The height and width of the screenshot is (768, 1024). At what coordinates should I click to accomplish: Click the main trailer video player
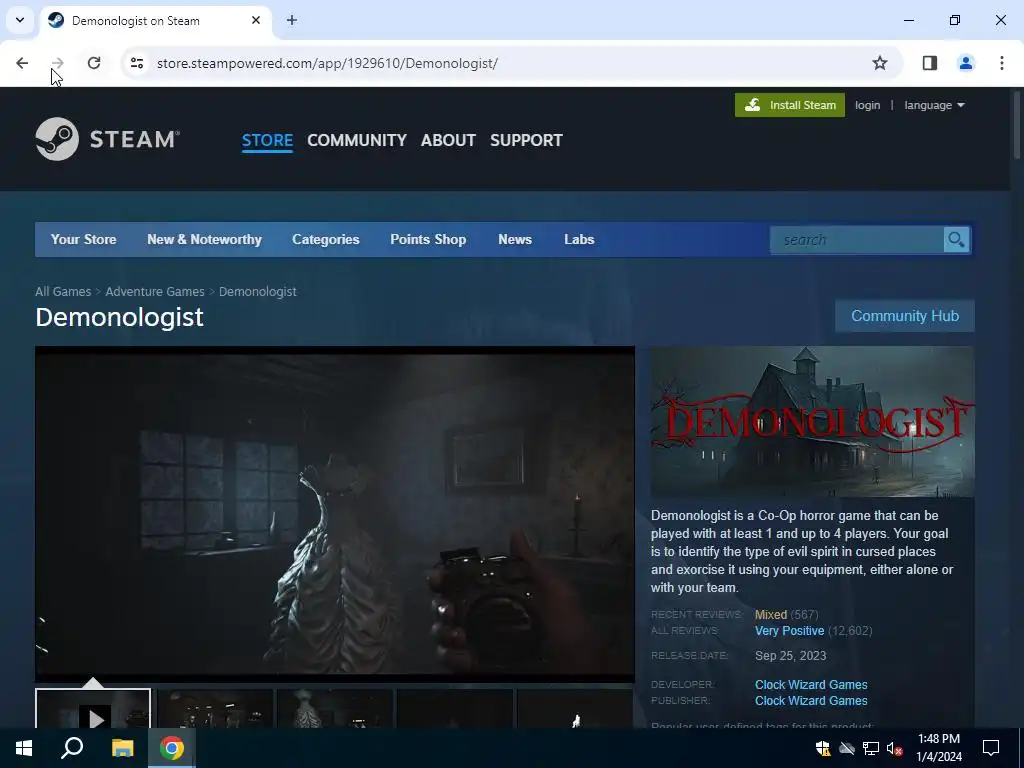[x=335, y=515]
